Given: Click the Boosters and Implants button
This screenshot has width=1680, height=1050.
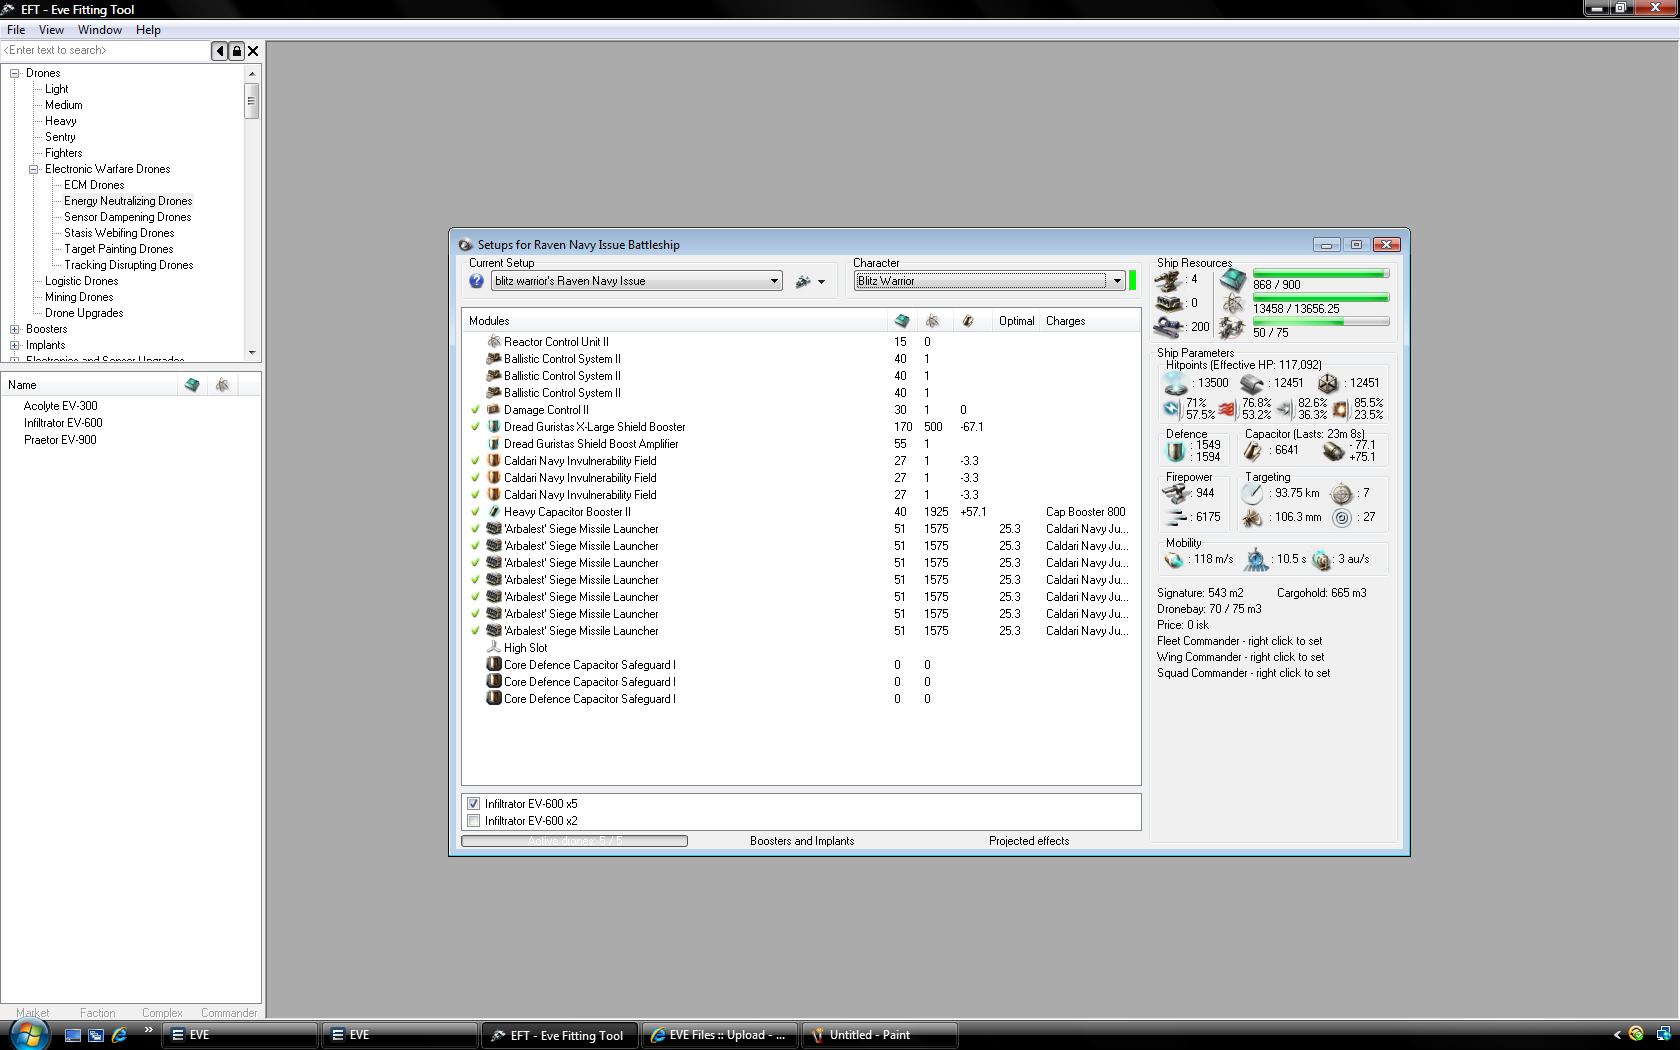Looking at the screenshot, I should click(802, 841).
